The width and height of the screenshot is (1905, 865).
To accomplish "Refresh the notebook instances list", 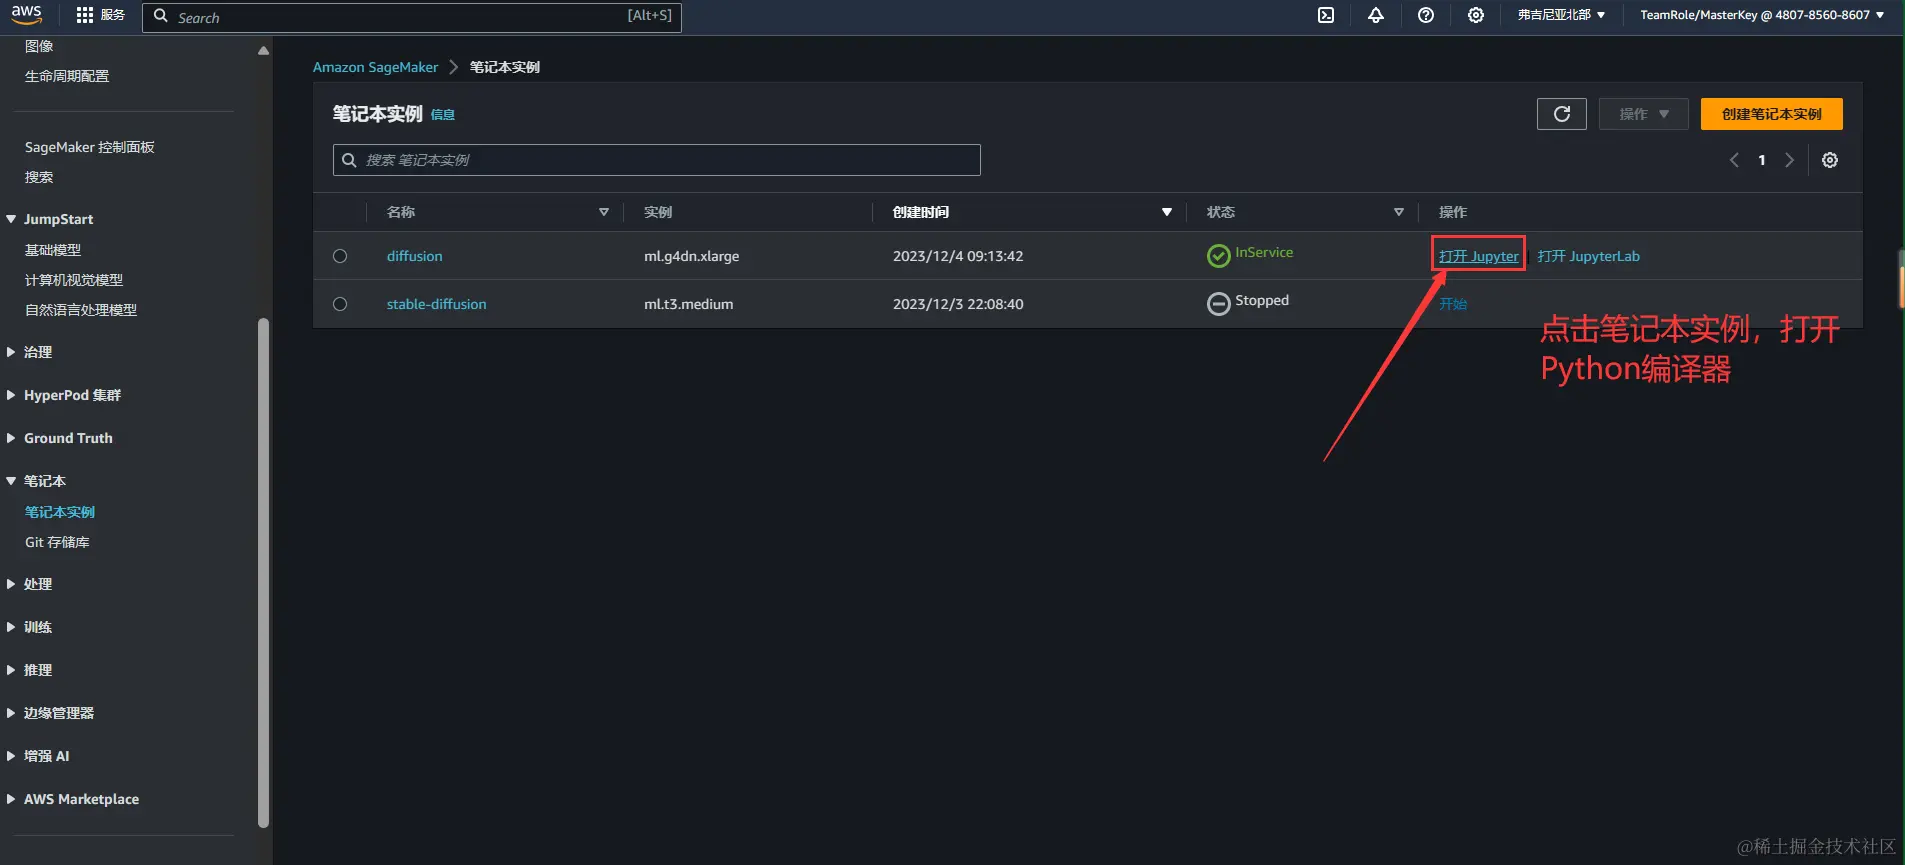I will [1562, 114].
